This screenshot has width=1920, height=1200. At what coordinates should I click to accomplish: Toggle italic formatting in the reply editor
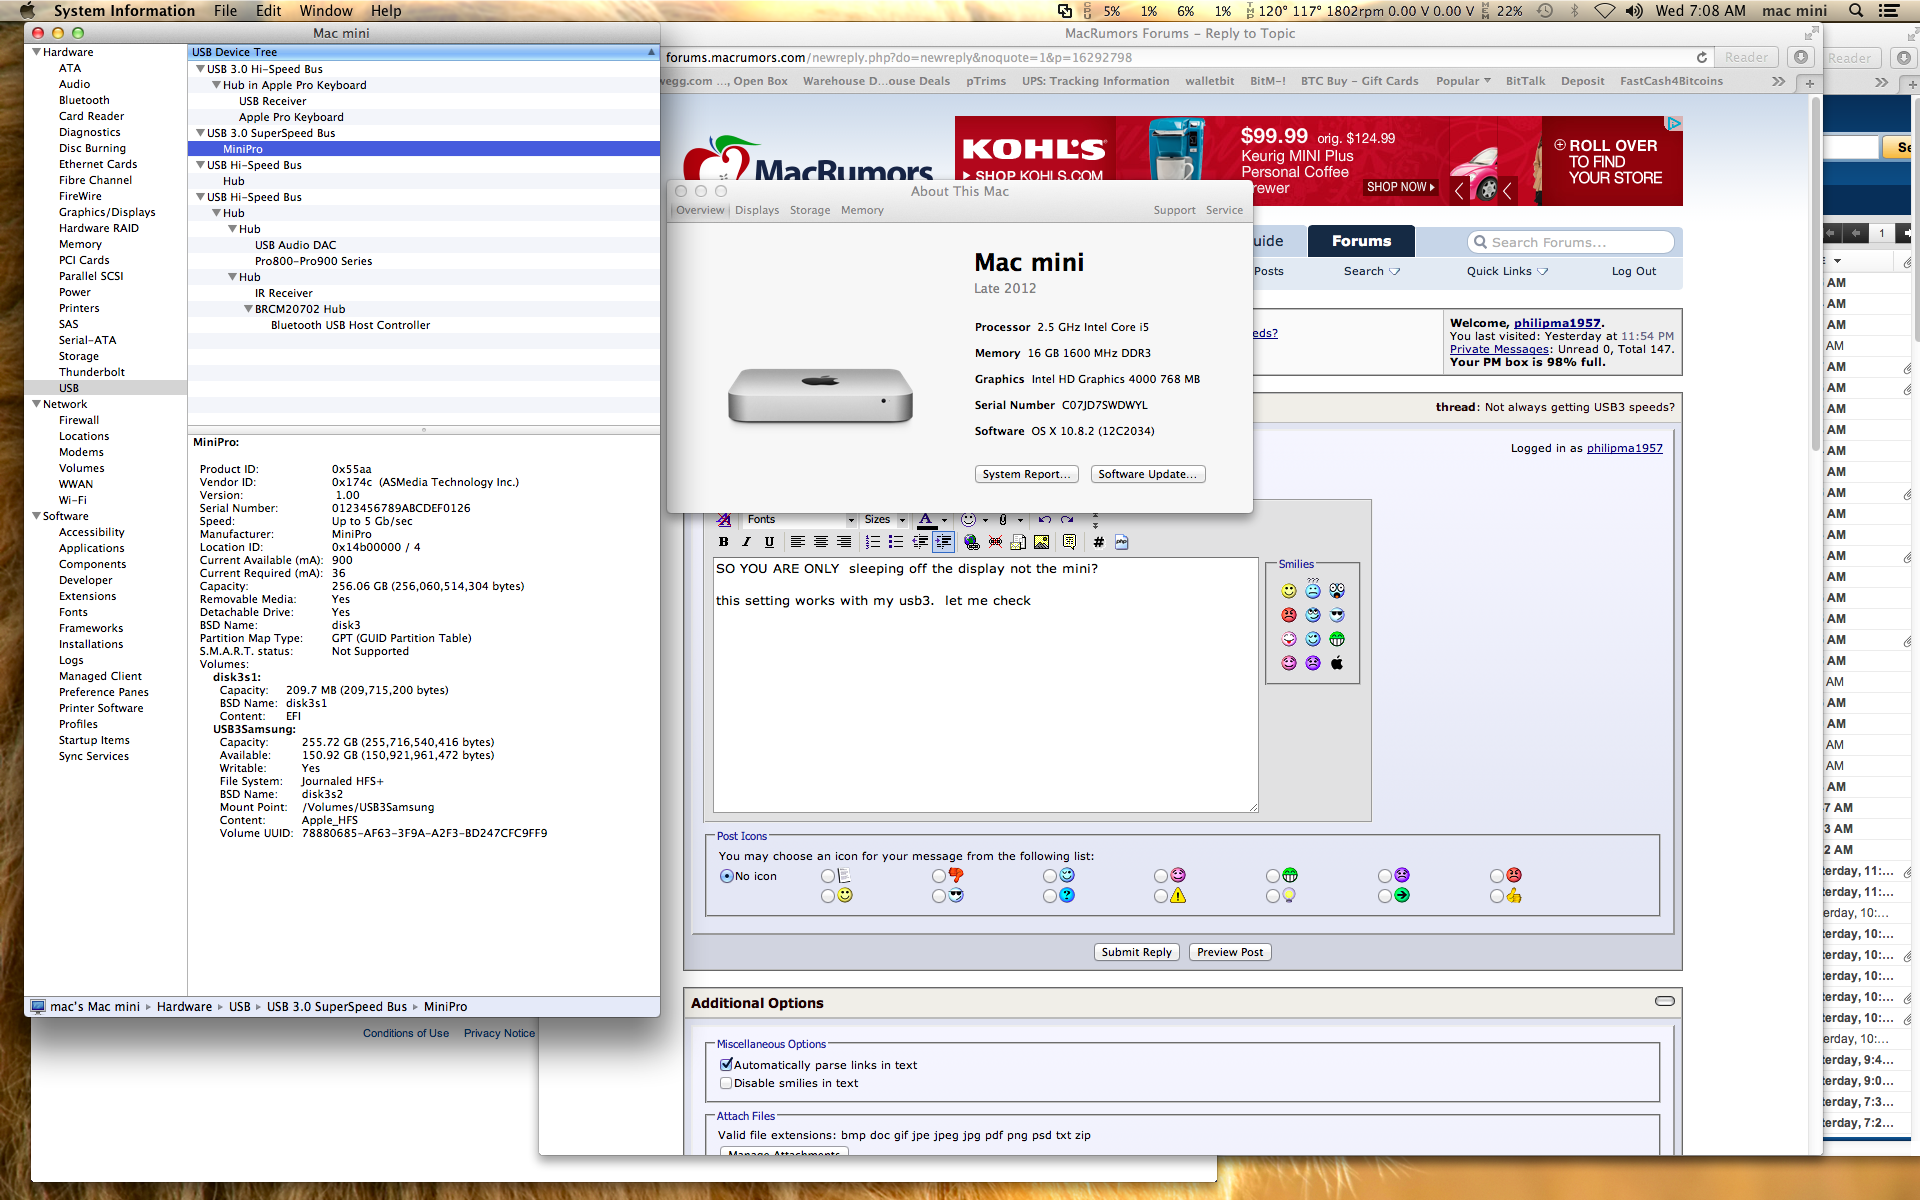pyautogui.click(x=746, y=542)
